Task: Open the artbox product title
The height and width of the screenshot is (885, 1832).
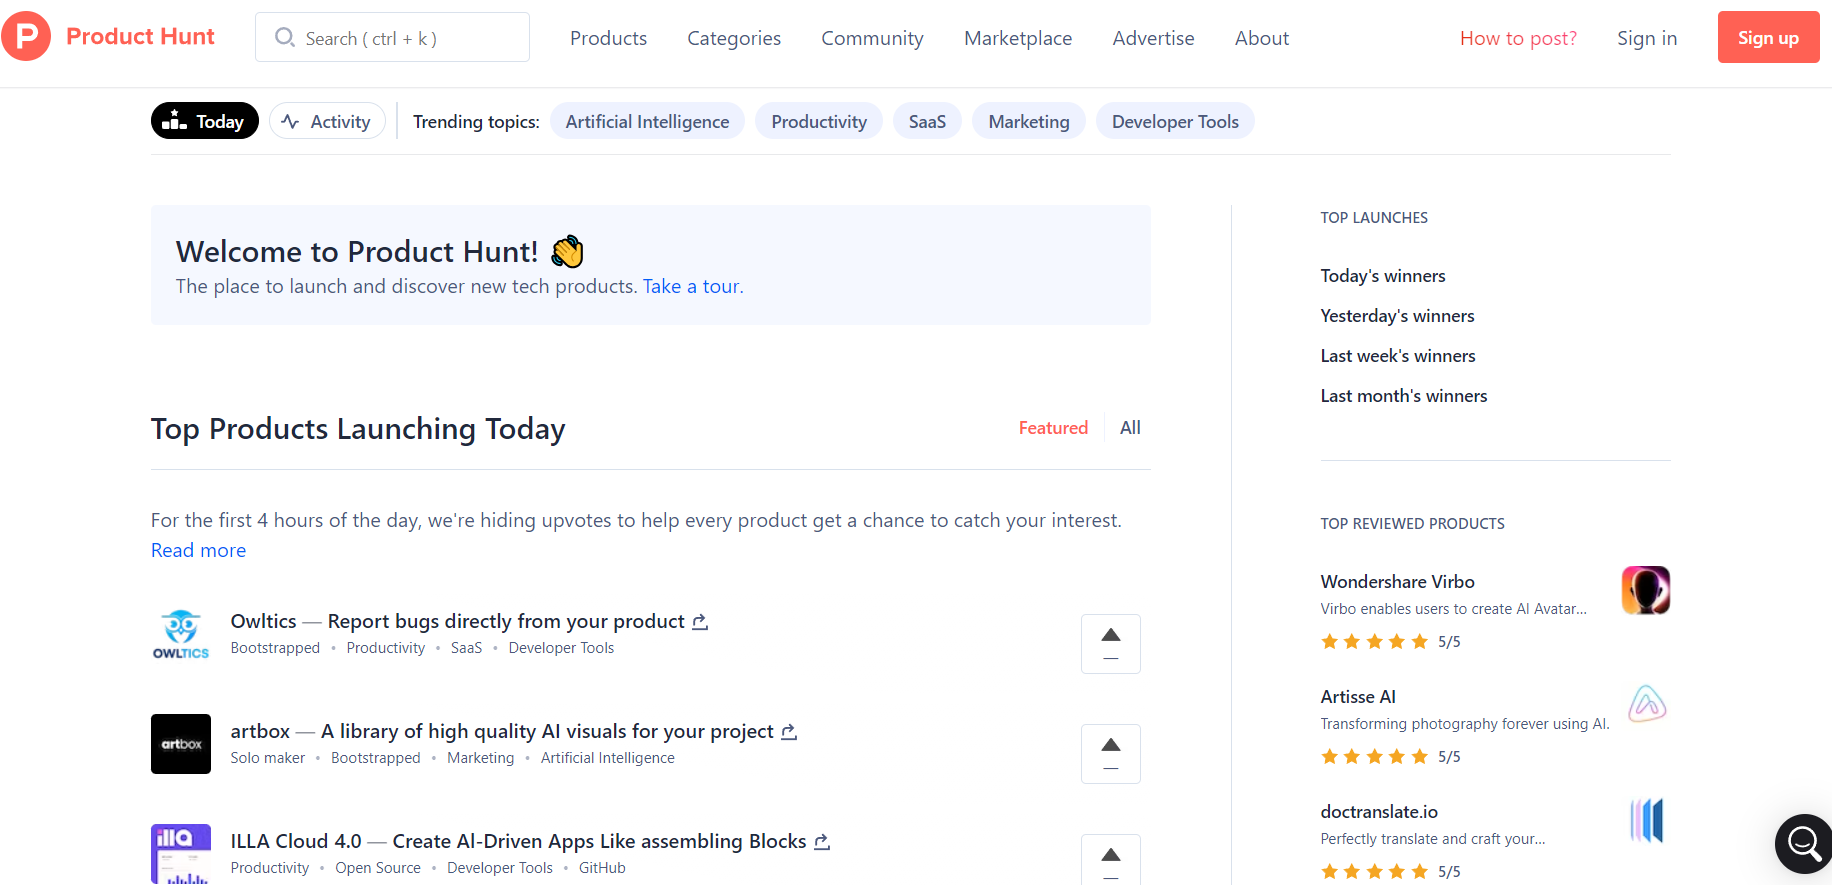Action: click(x=502, y=731)
